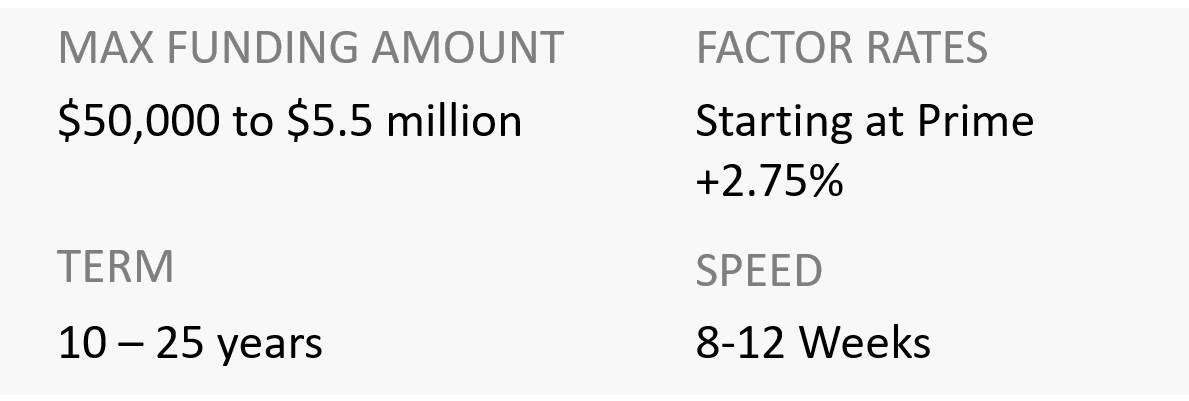Click the word "AMOUNT" in the heading

coord(477,48)
